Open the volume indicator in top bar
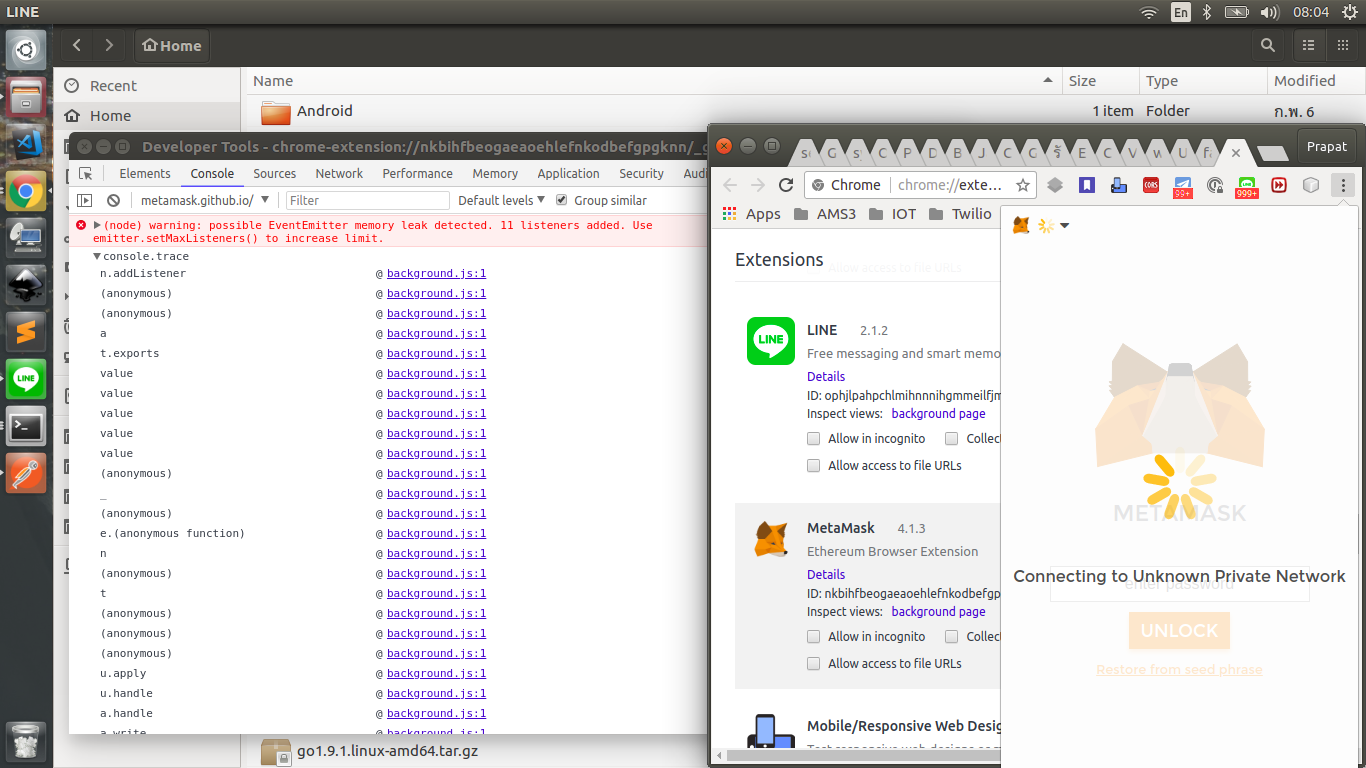 tap(1270, 12)
